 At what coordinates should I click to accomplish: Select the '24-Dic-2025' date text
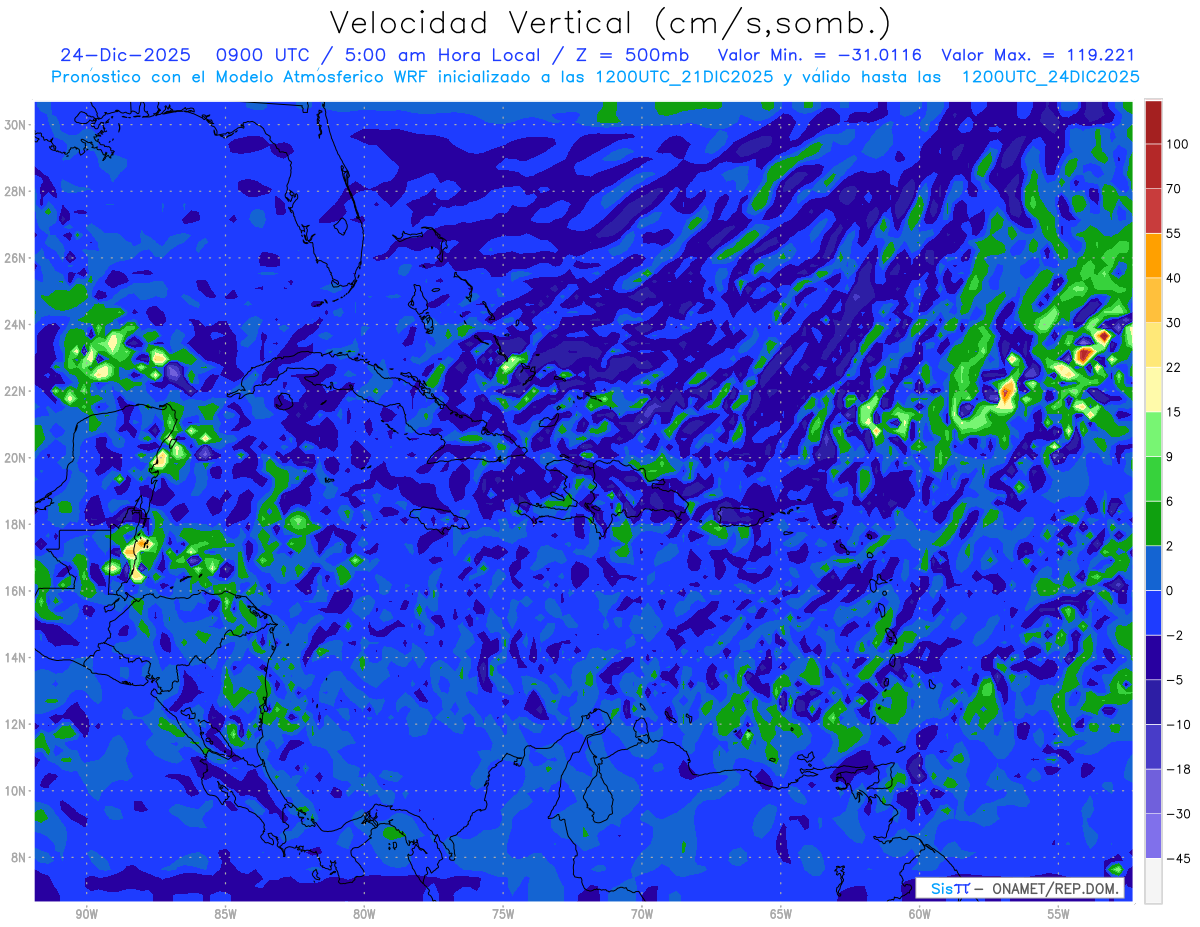coord(124,56)
